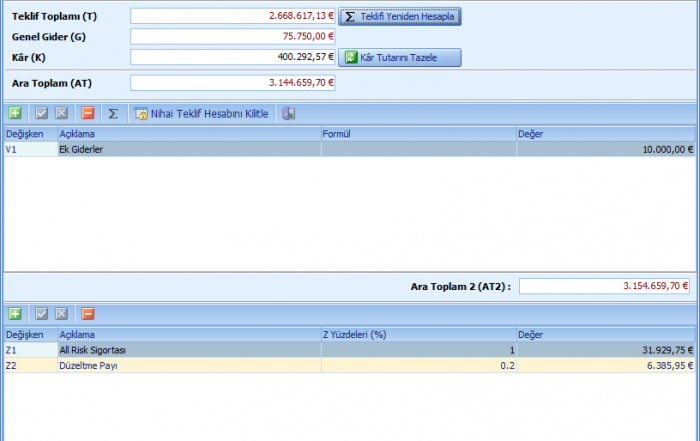The height and width of the screenshot is (441, 700).
Task: Click the Formül column header in the variables table
Action: click(417, 133)
